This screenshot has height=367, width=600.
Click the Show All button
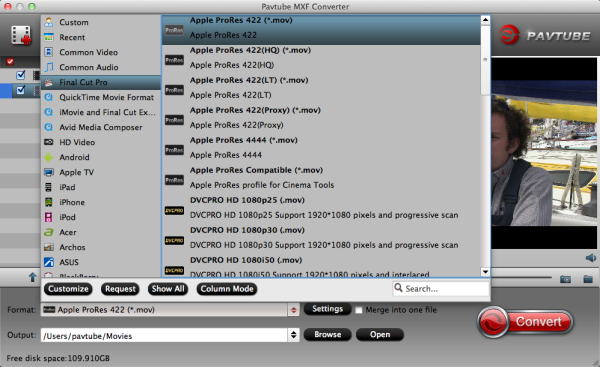(168, 289)
